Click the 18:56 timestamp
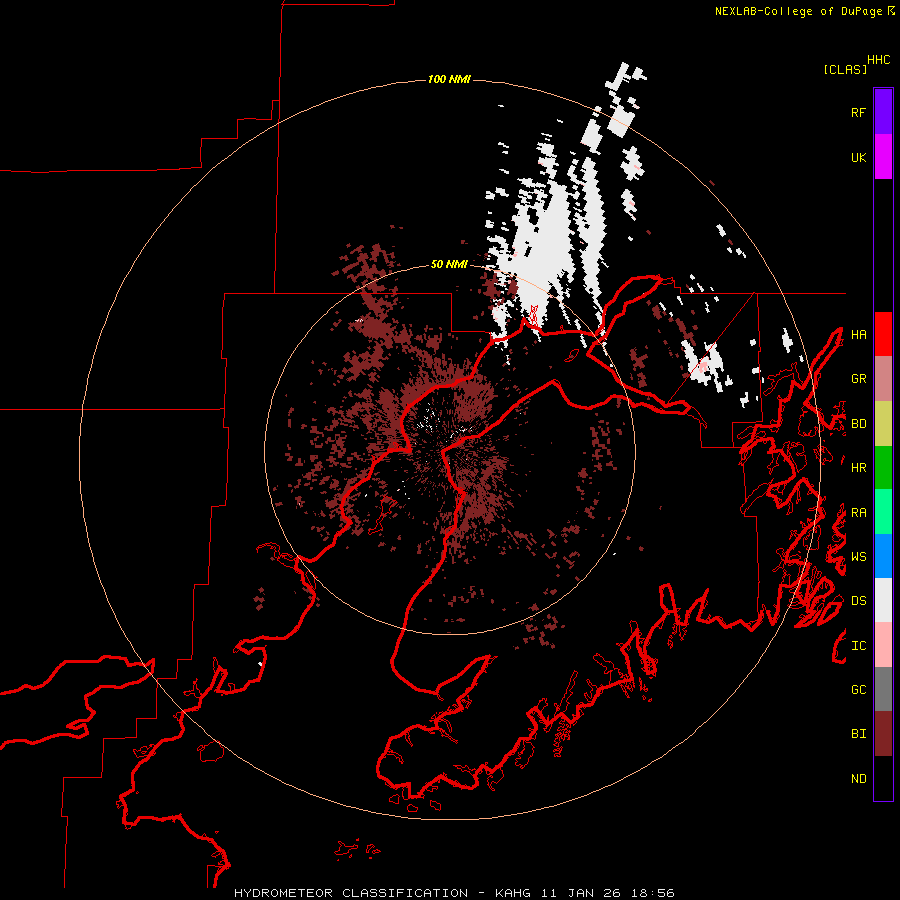This screenshot has width=900, height=900. pyautogui.click(x=653, y=893)
